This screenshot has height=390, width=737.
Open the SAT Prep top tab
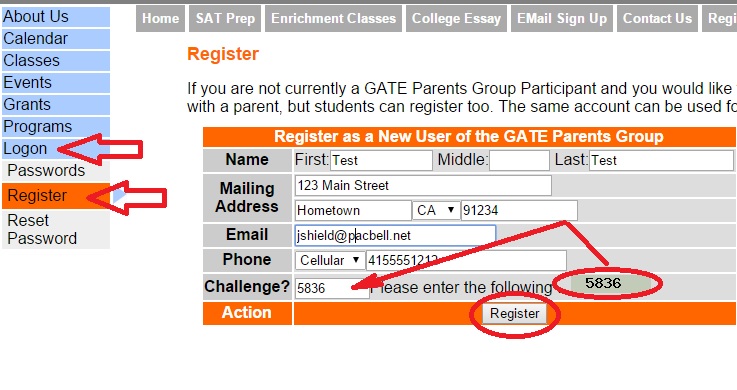click(x=225, y=18)
